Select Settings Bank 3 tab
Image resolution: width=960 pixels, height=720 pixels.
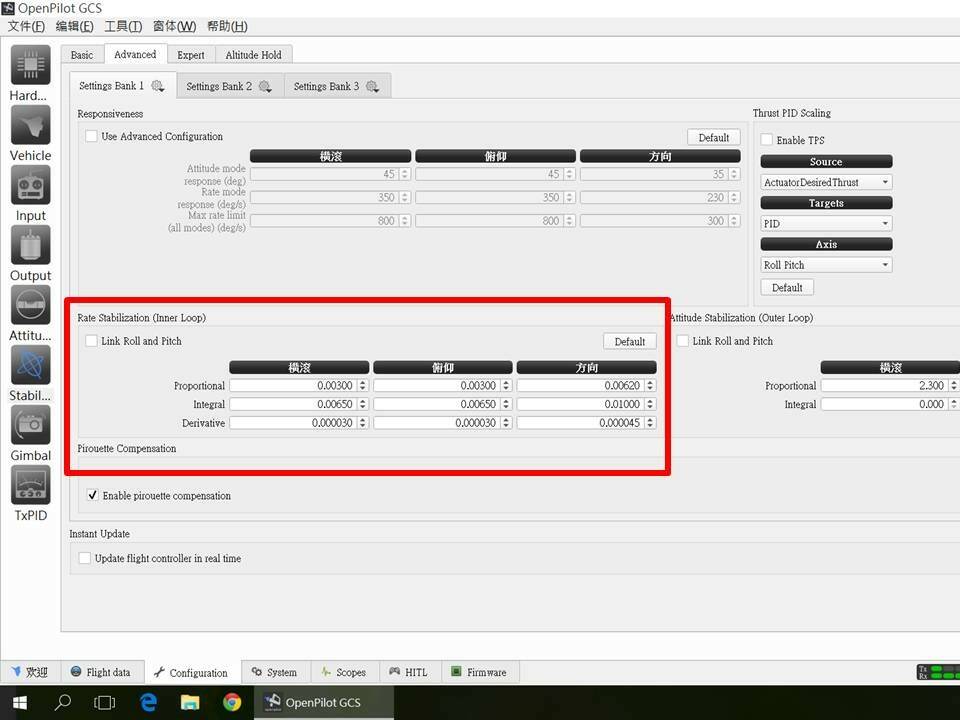coord(337,86)
